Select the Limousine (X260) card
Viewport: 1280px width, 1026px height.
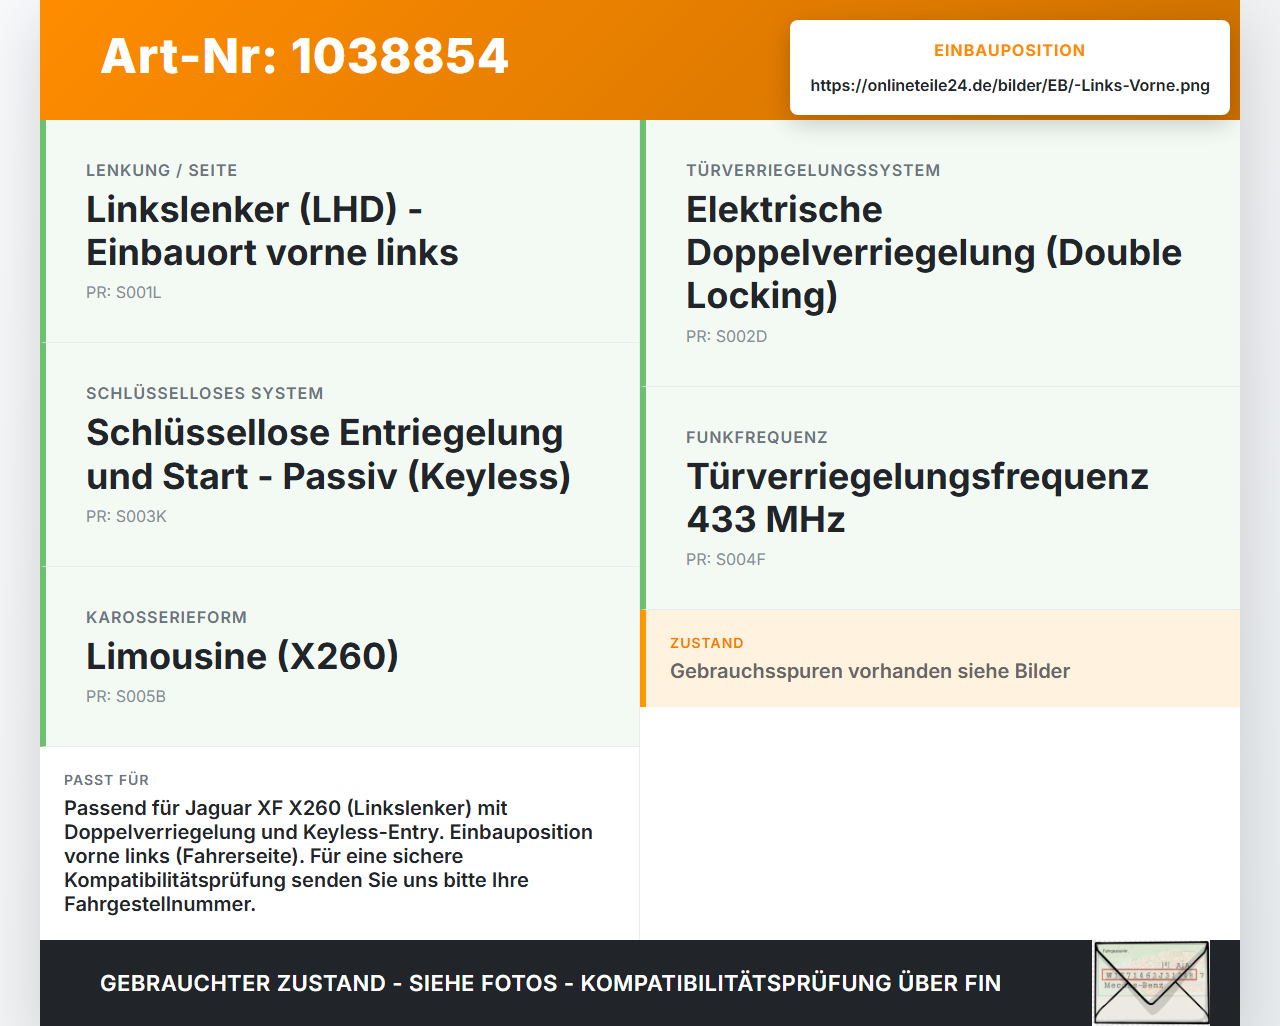(x=340, y=656)
